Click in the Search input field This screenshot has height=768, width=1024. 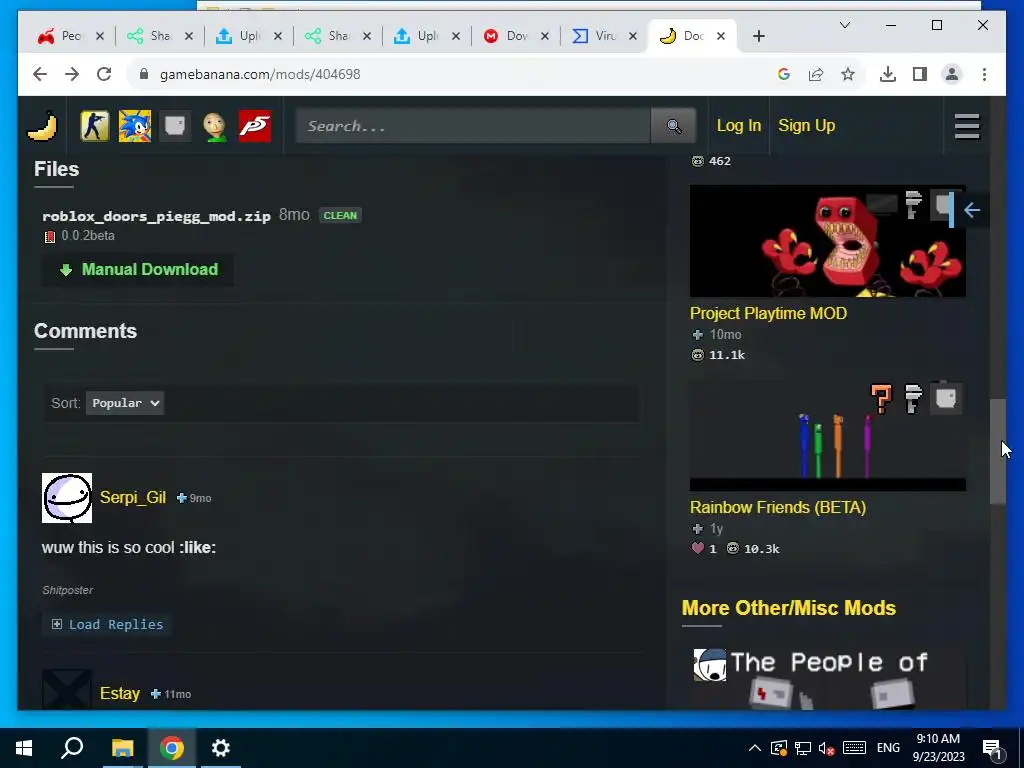tap(473, 126)
